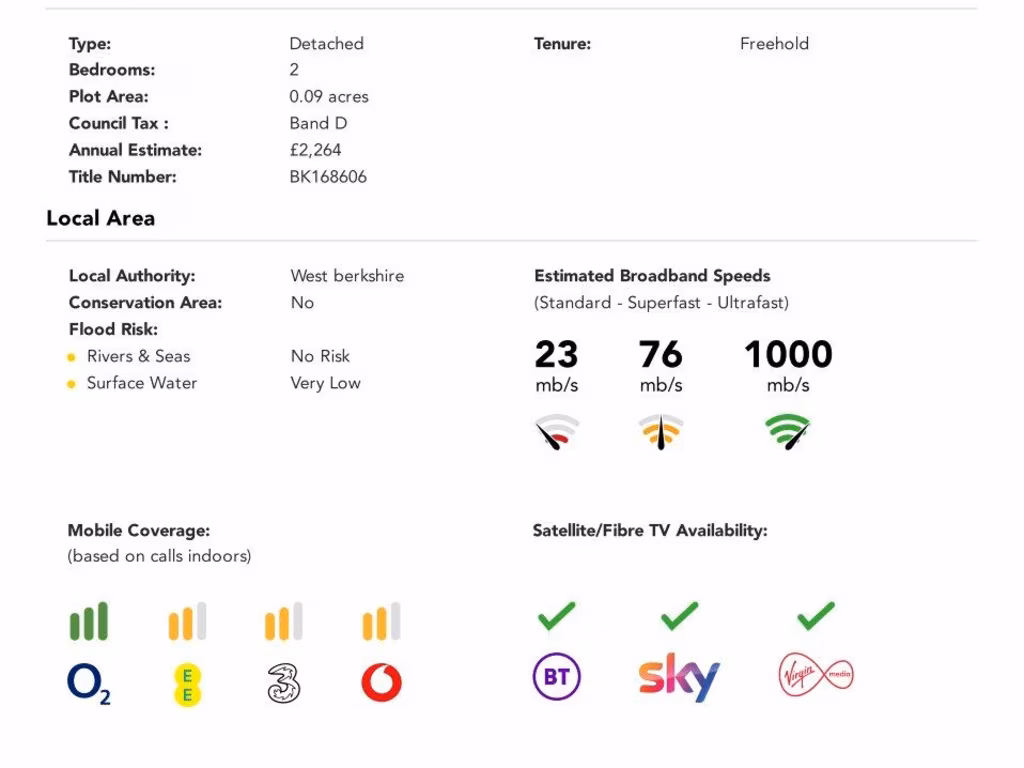Click the 1000 mb/s ultrafast speed value

click(x=788, y=355)
